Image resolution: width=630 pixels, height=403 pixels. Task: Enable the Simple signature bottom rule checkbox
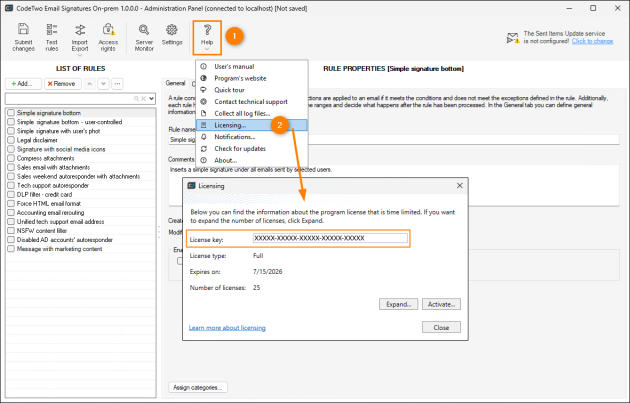coord(11,113)
